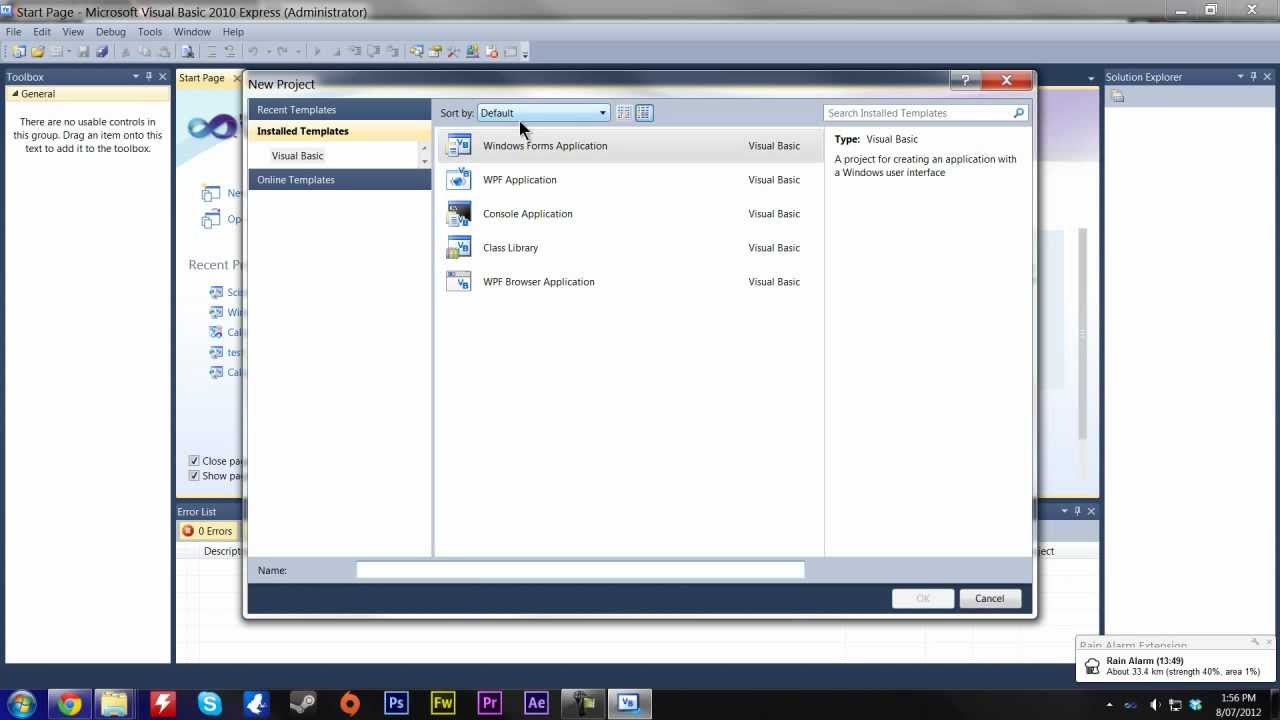Click the Start Debugging play icon

317,52
